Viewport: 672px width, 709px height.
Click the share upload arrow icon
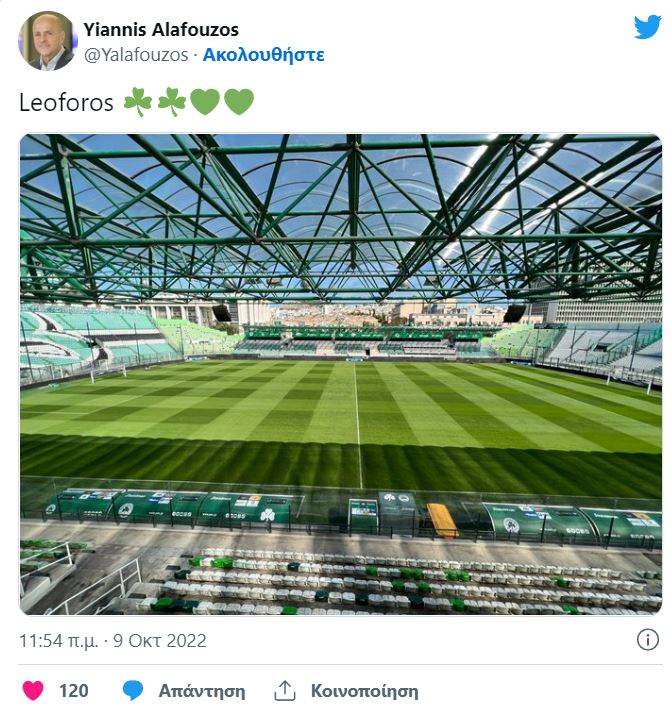pyautogui.click(x=286, y=690)
